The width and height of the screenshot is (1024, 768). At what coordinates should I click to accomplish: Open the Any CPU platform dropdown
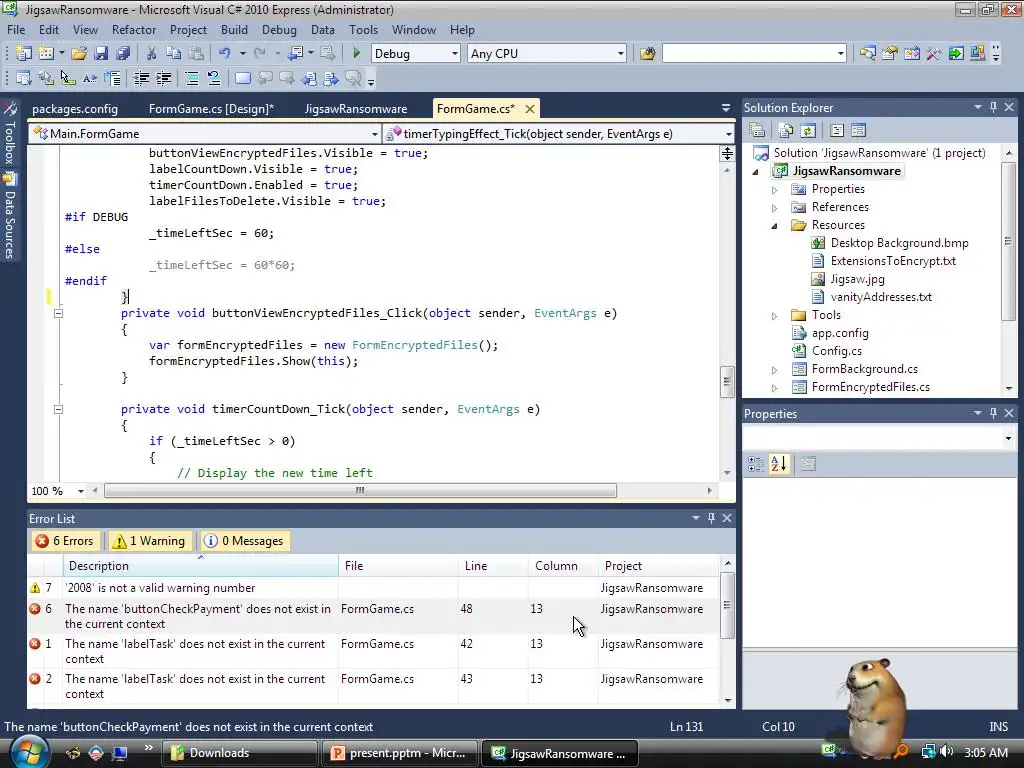(x=620, y=54)
